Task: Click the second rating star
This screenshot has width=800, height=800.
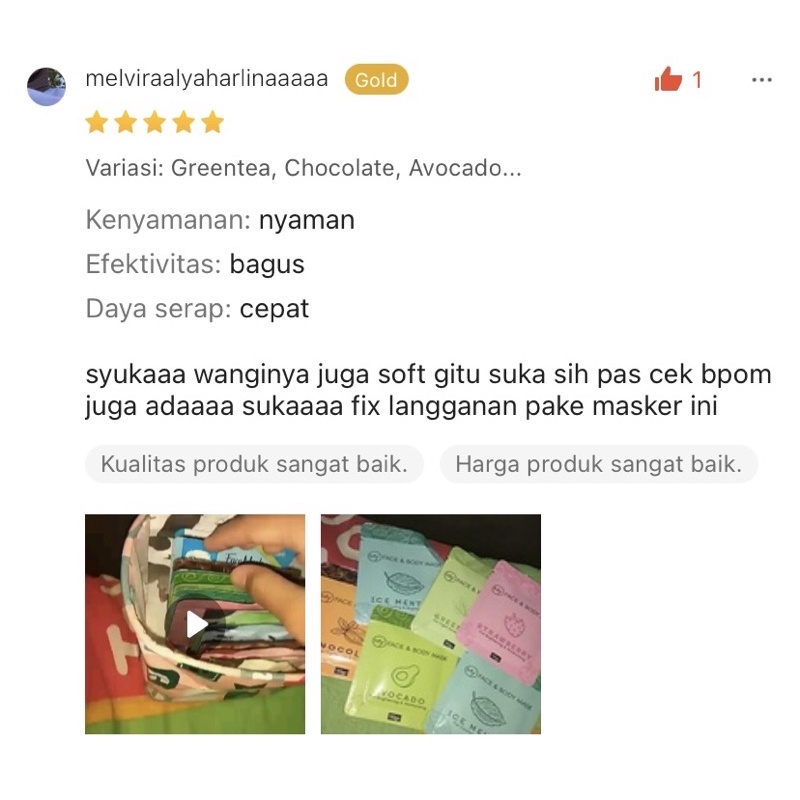Action: coord(126,122)
